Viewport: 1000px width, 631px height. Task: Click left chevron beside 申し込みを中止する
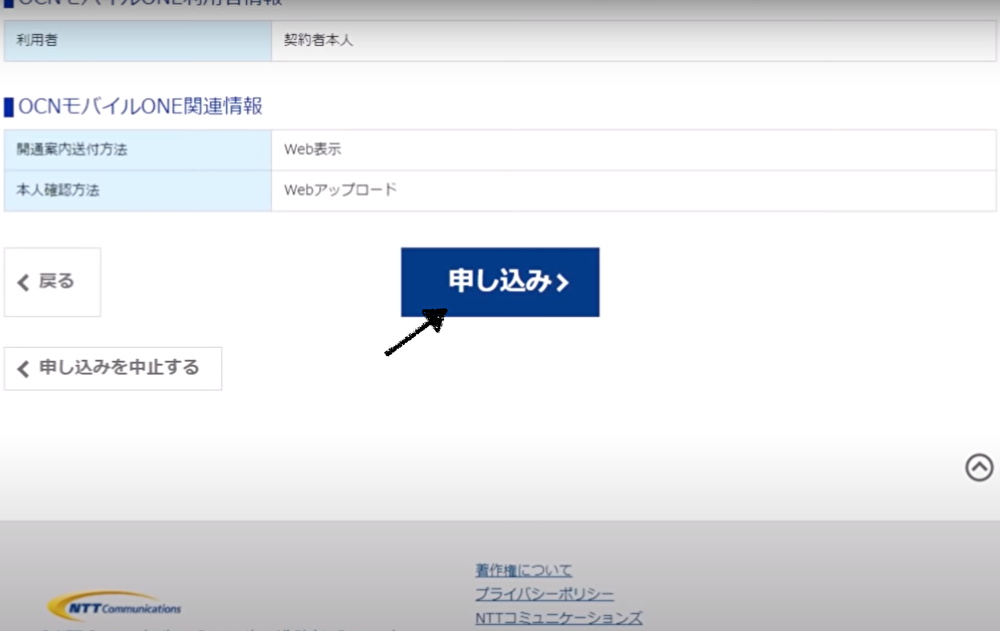click(x=24, y=369)
